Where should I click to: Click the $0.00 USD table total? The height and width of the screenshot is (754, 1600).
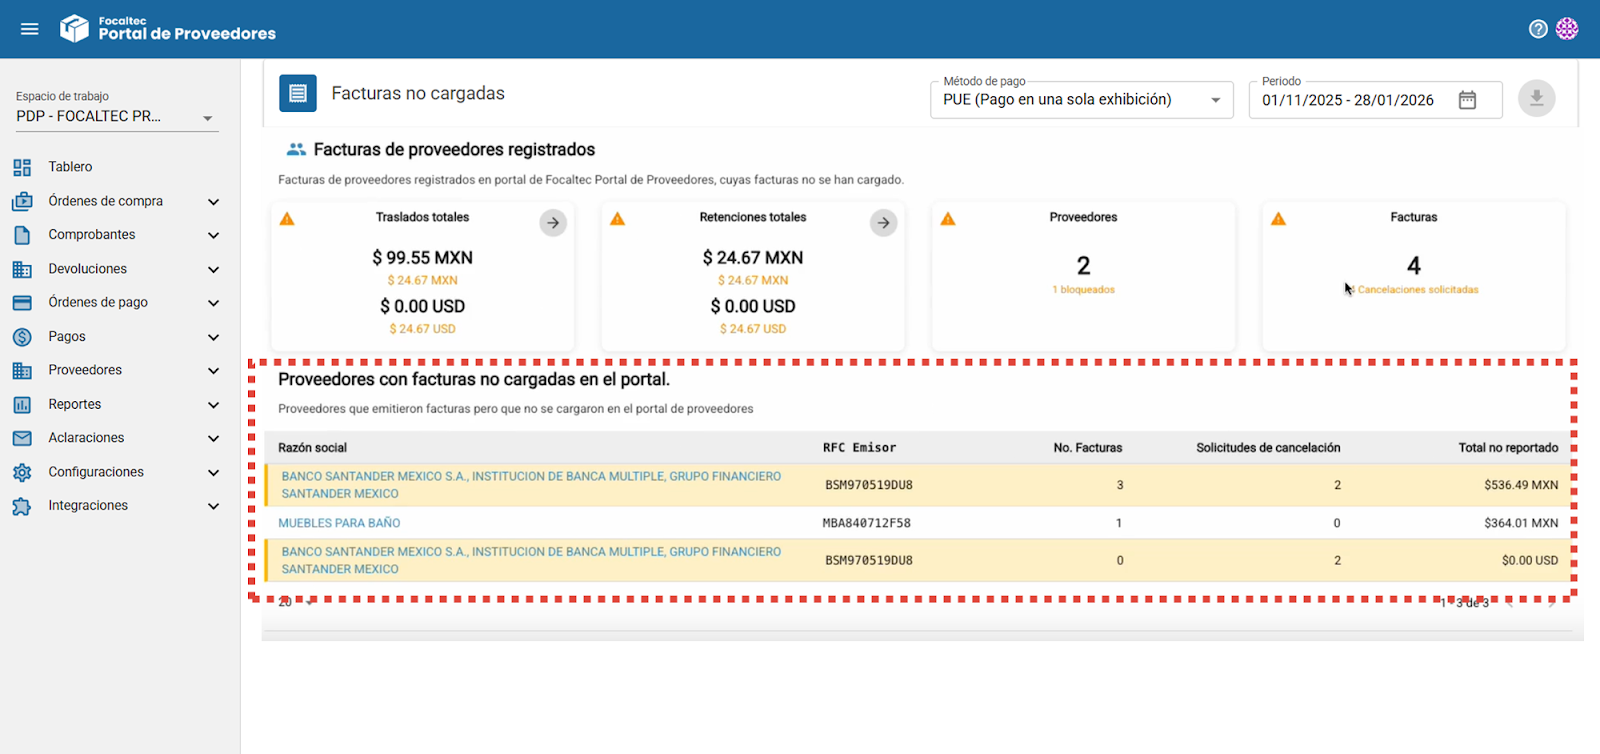point(1529,561)
